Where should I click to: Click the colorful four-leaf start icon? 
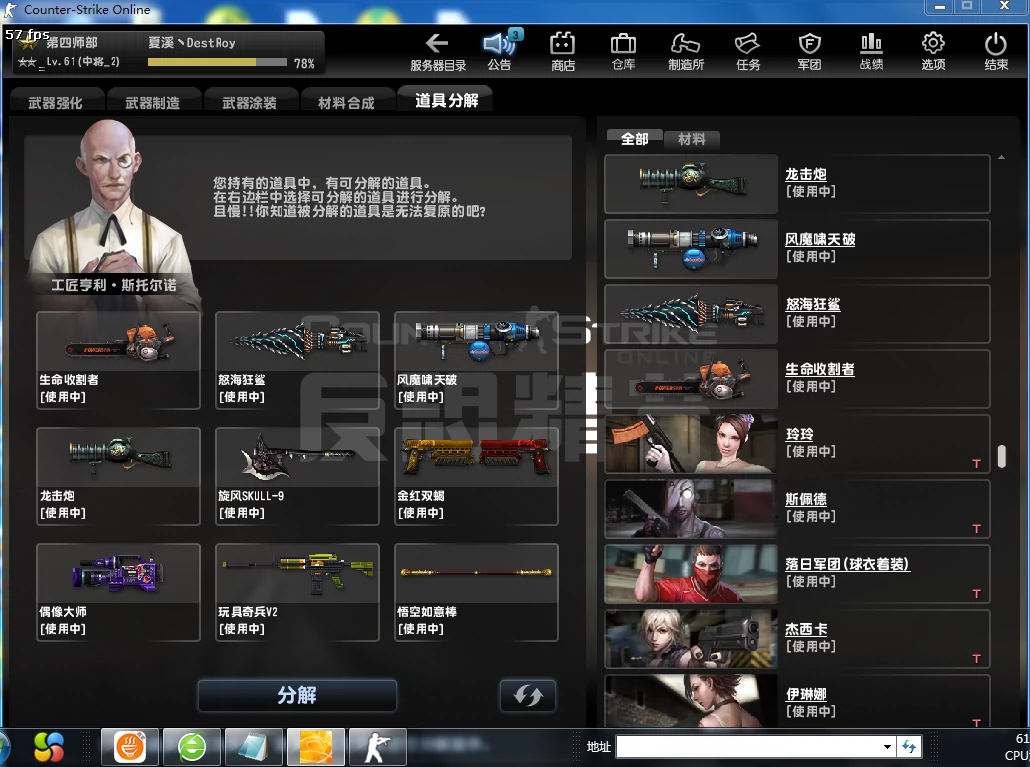coord(49,747)
